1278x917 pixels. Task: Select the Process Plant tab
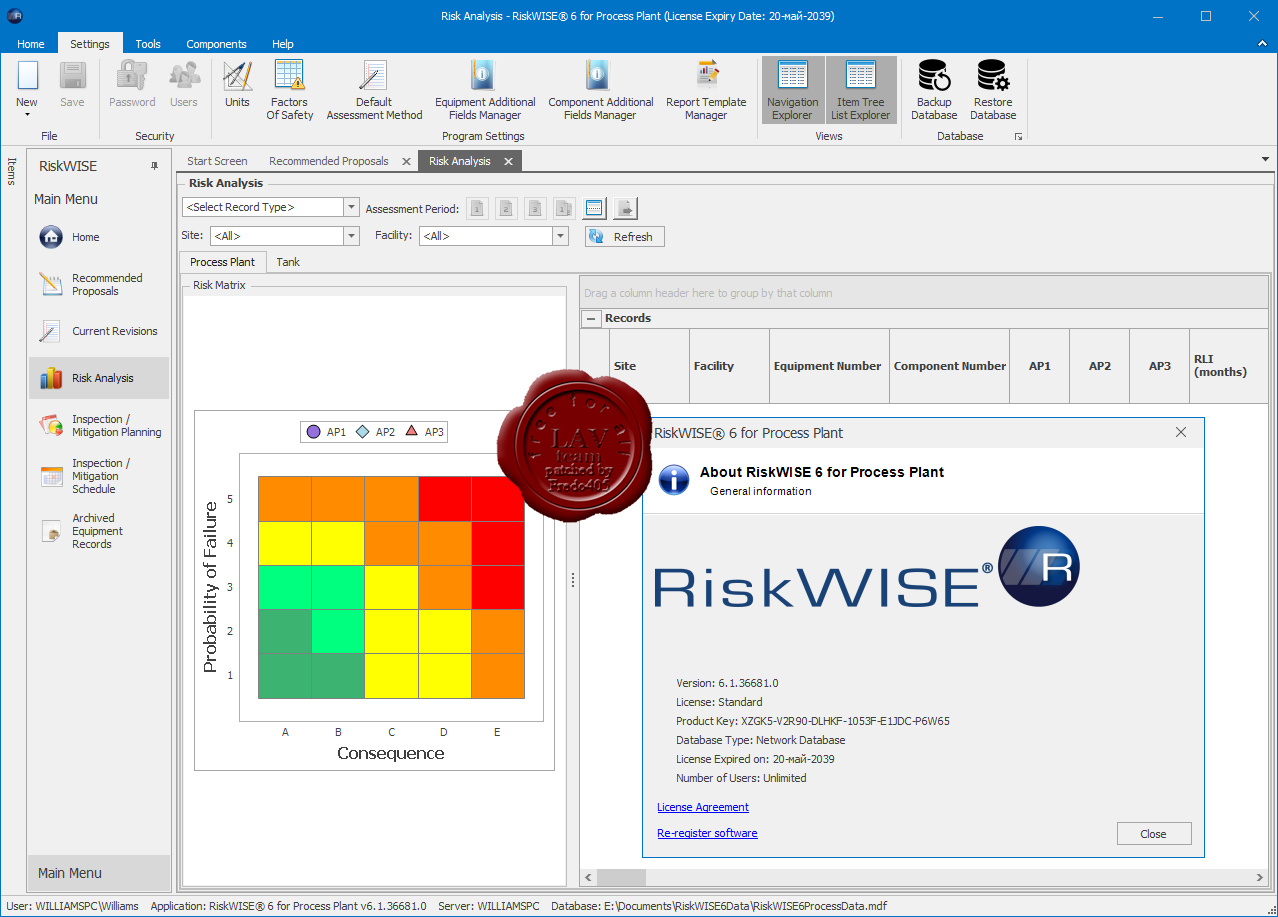tap(223, 262)
